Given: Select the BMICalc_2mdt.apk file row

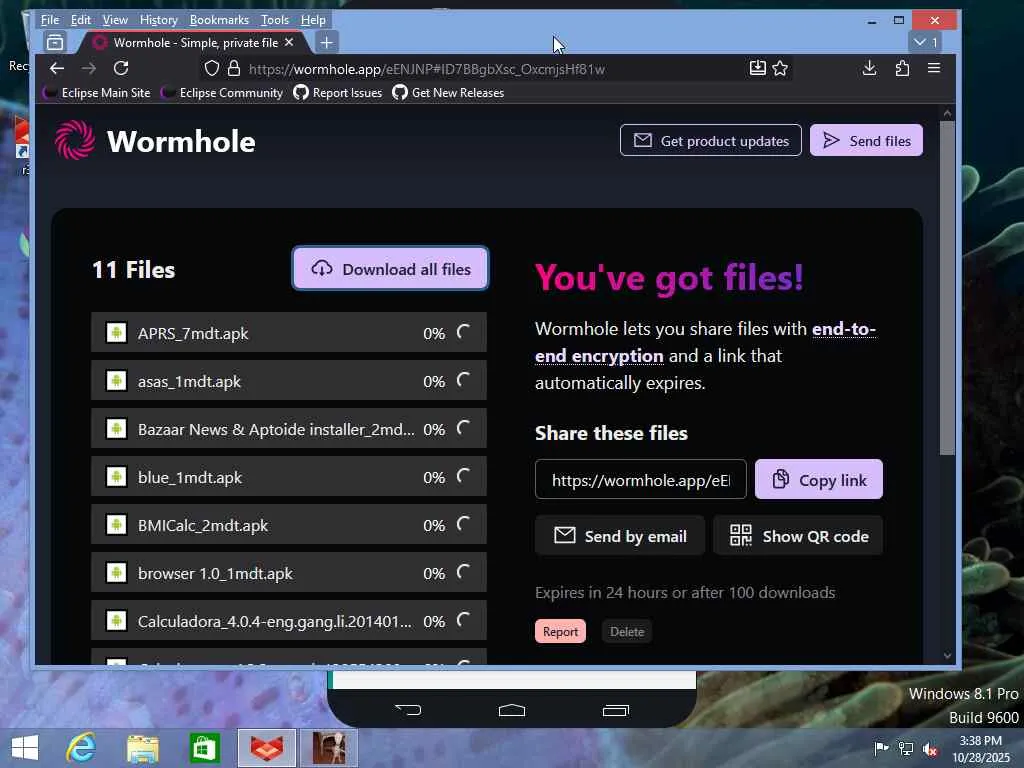Looking at the screenshot, I should click(x=289, y=524).
